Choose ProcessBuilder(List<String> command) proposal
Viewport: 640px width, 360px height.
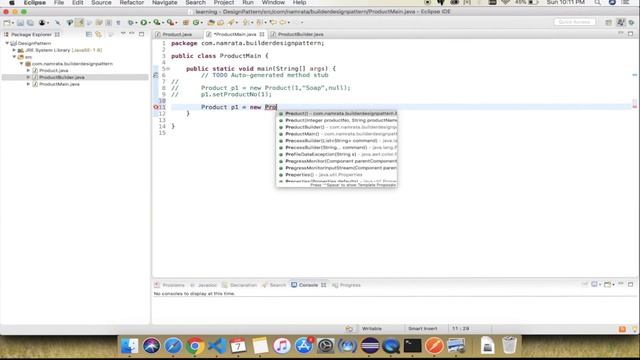coord(337,141)
